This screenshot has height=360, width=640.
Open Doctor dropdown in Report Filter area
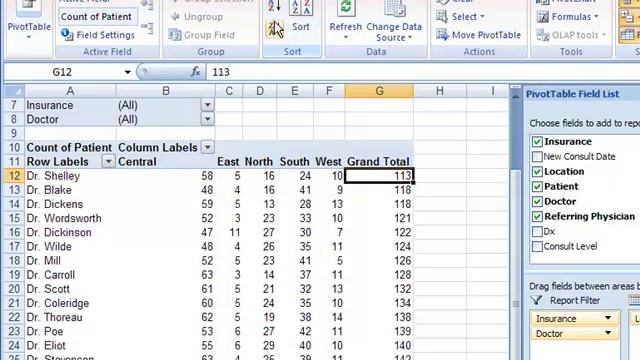608,333
